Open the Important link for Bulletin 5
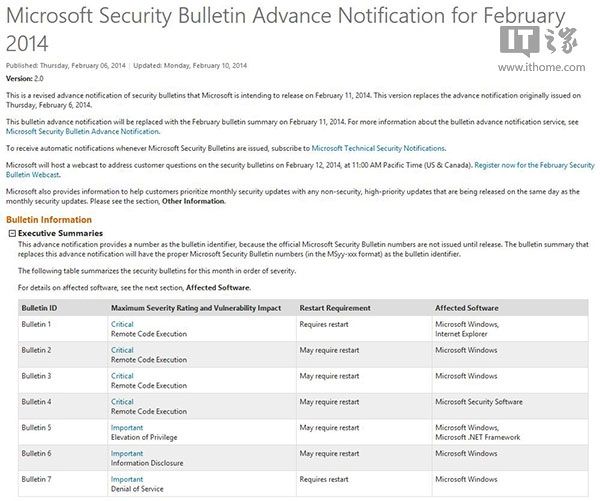Screen dimensions: 600x501 click(127, 427)
